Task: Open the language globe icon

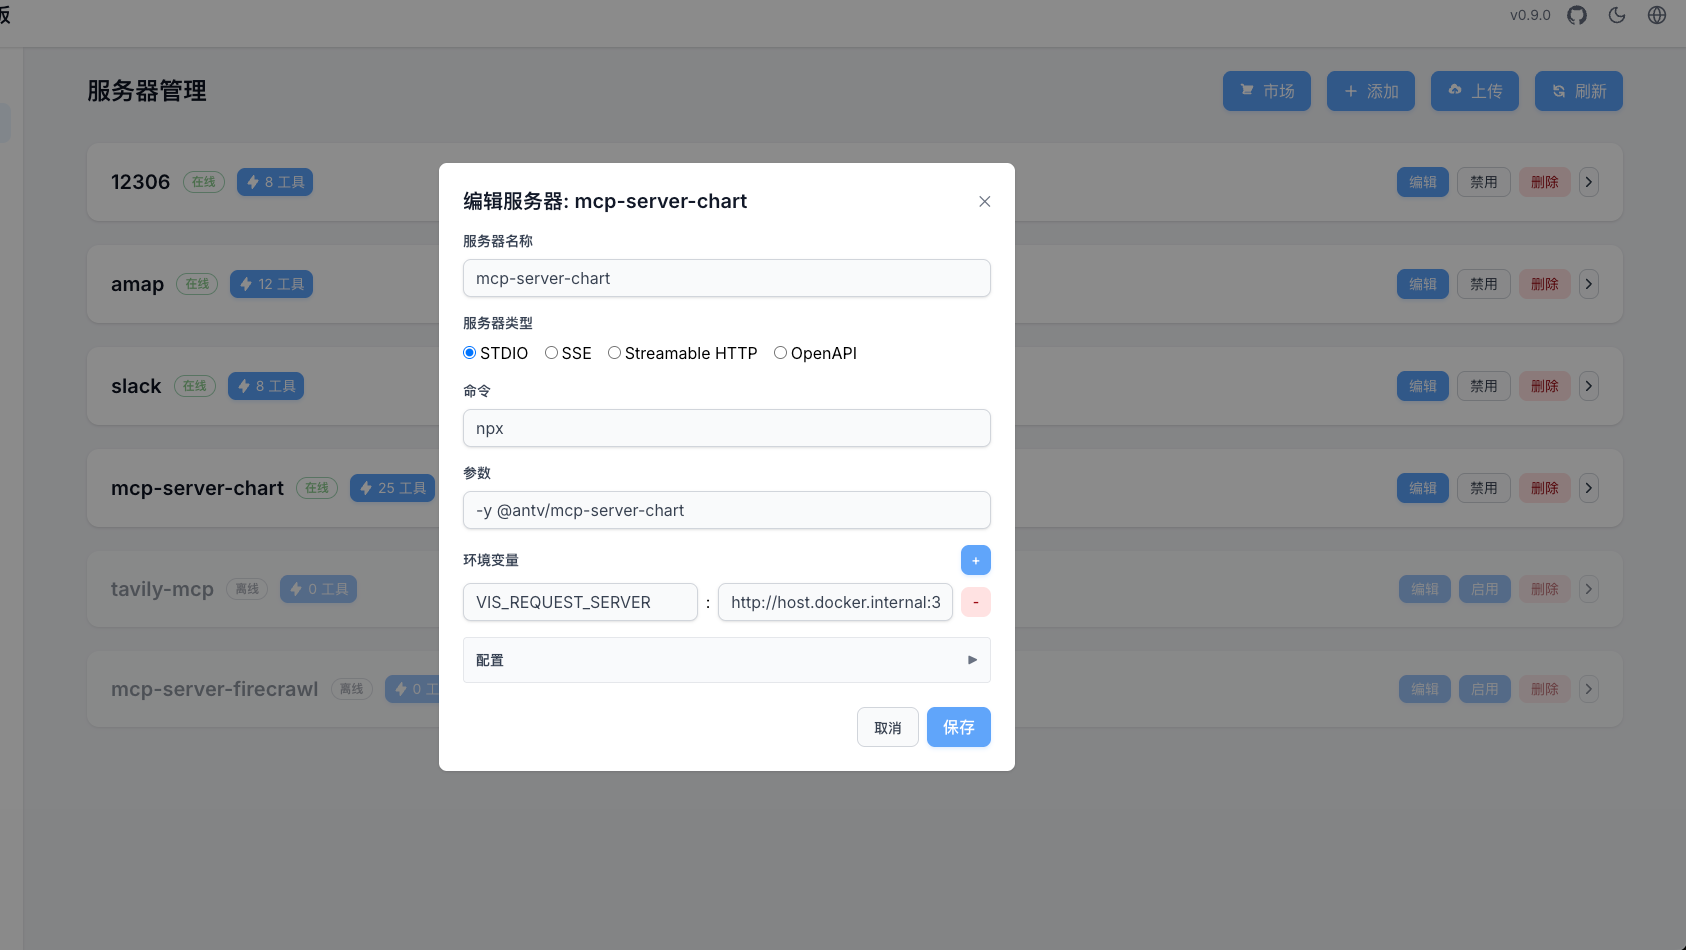Action: [x=1657, y=15]
